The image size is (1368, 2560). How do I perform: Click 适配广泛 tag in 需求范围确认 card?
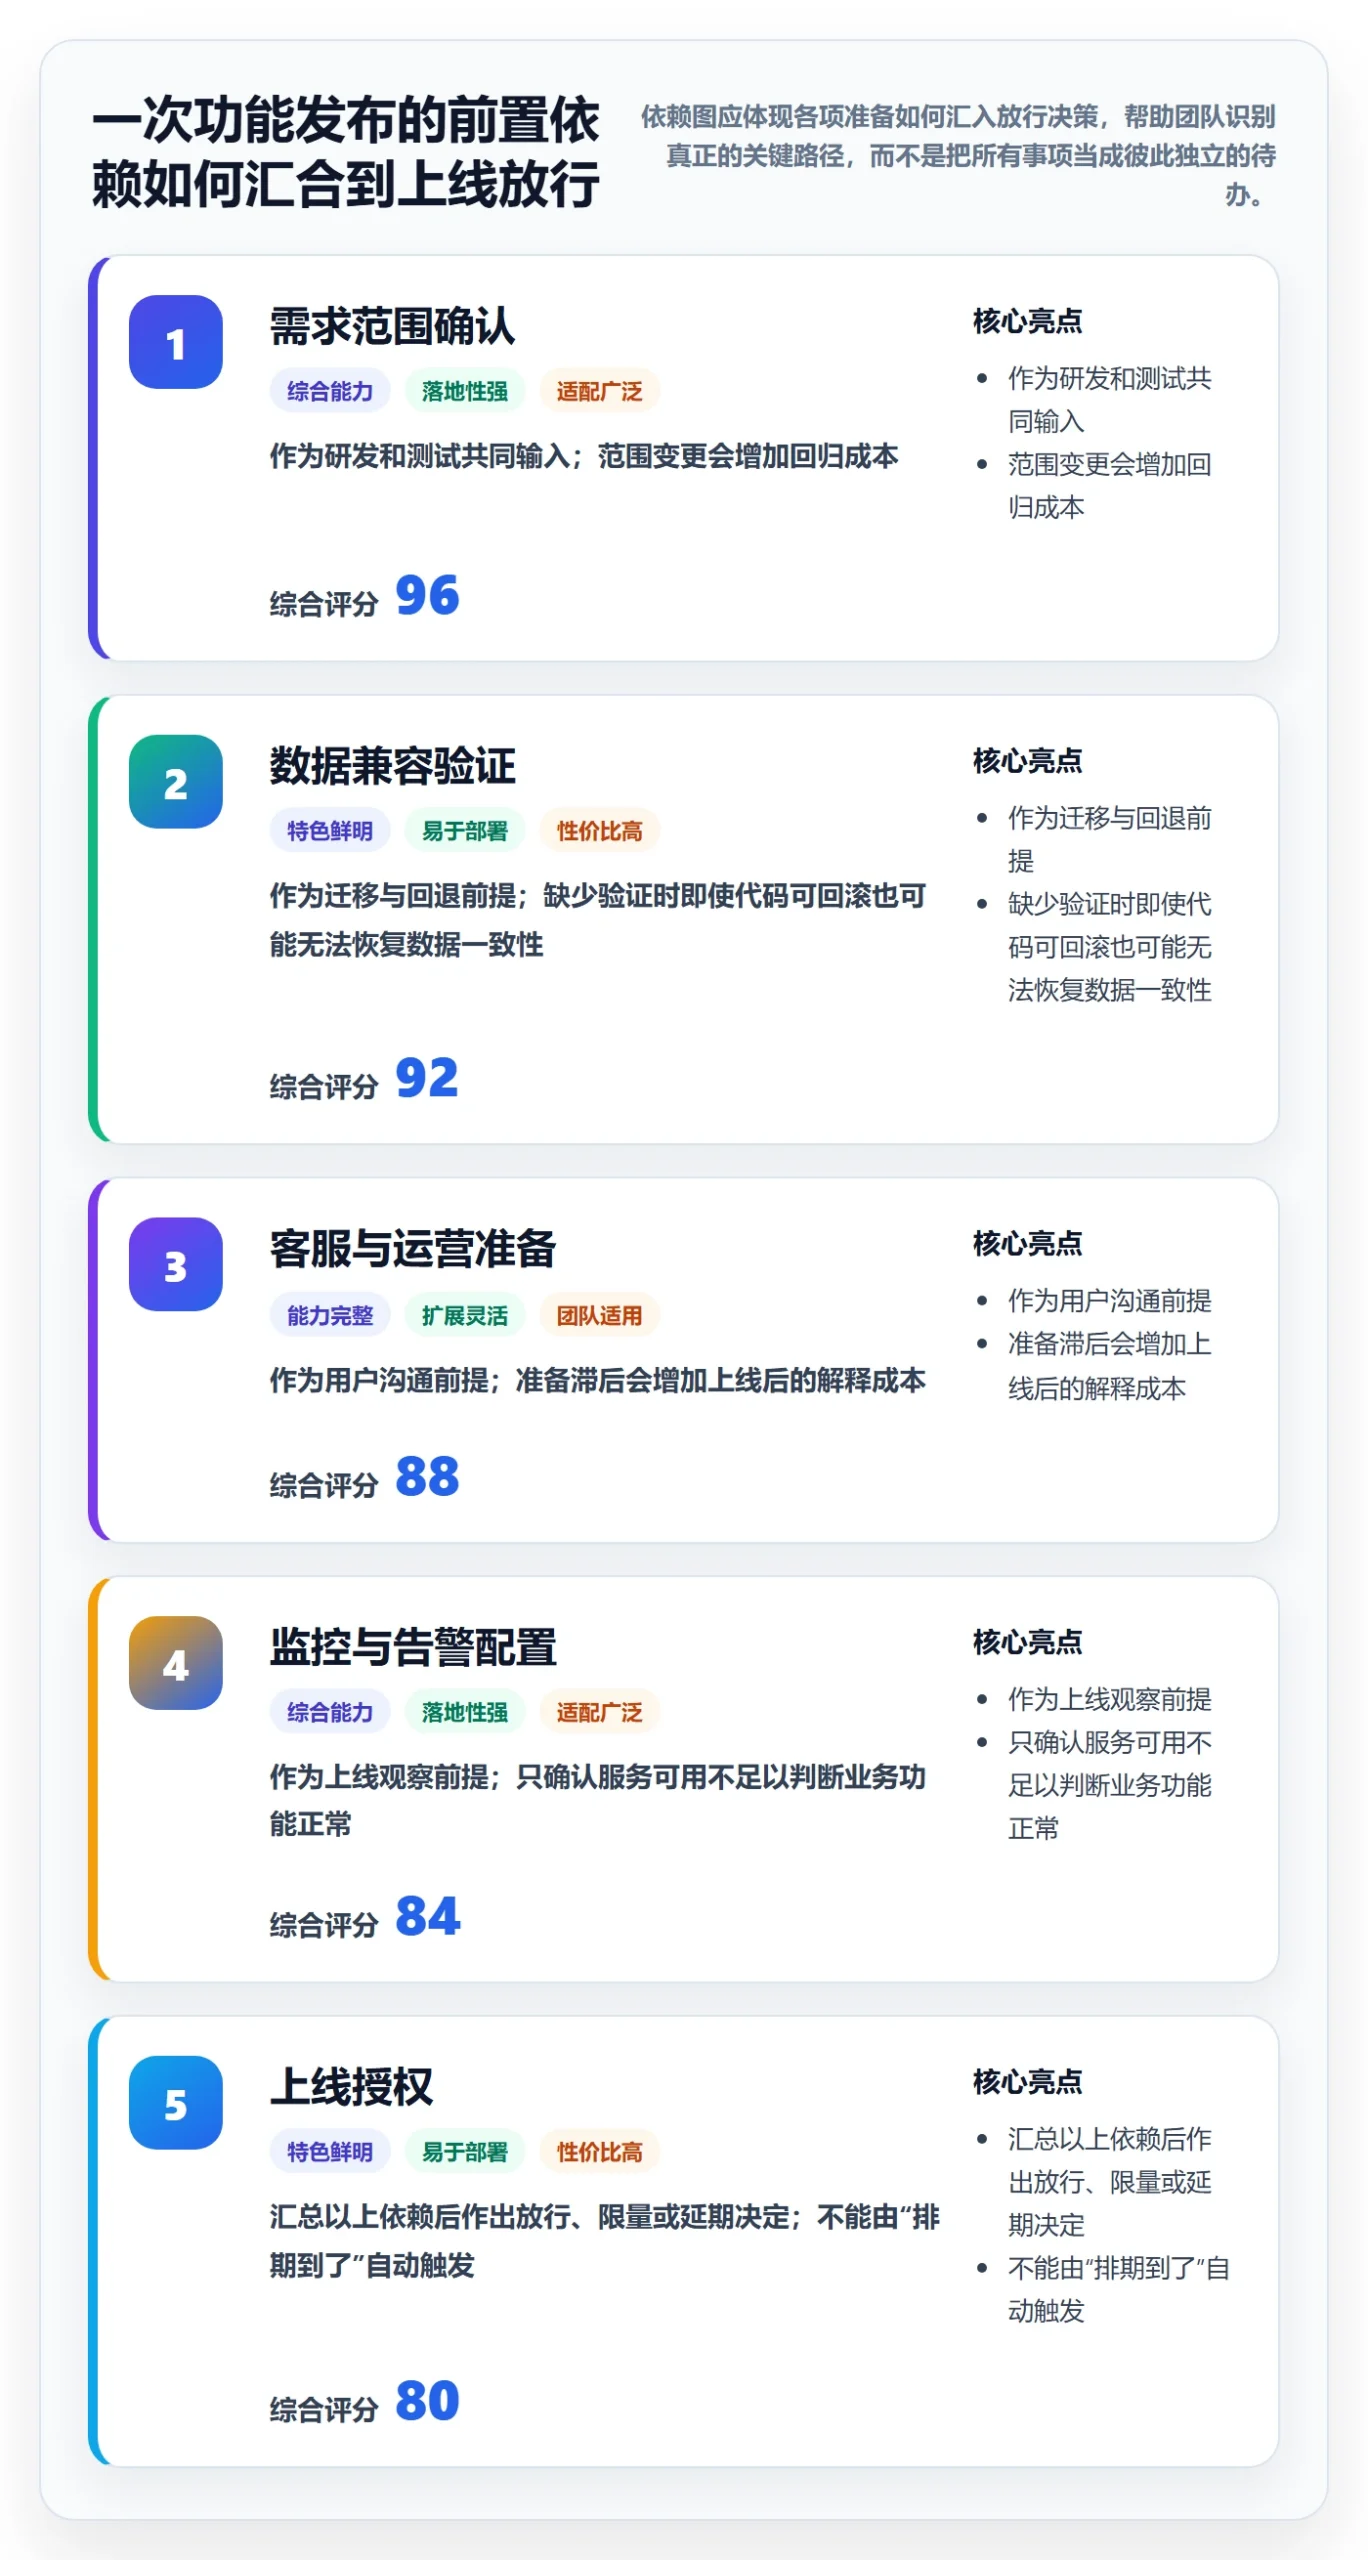click(600, 391)
